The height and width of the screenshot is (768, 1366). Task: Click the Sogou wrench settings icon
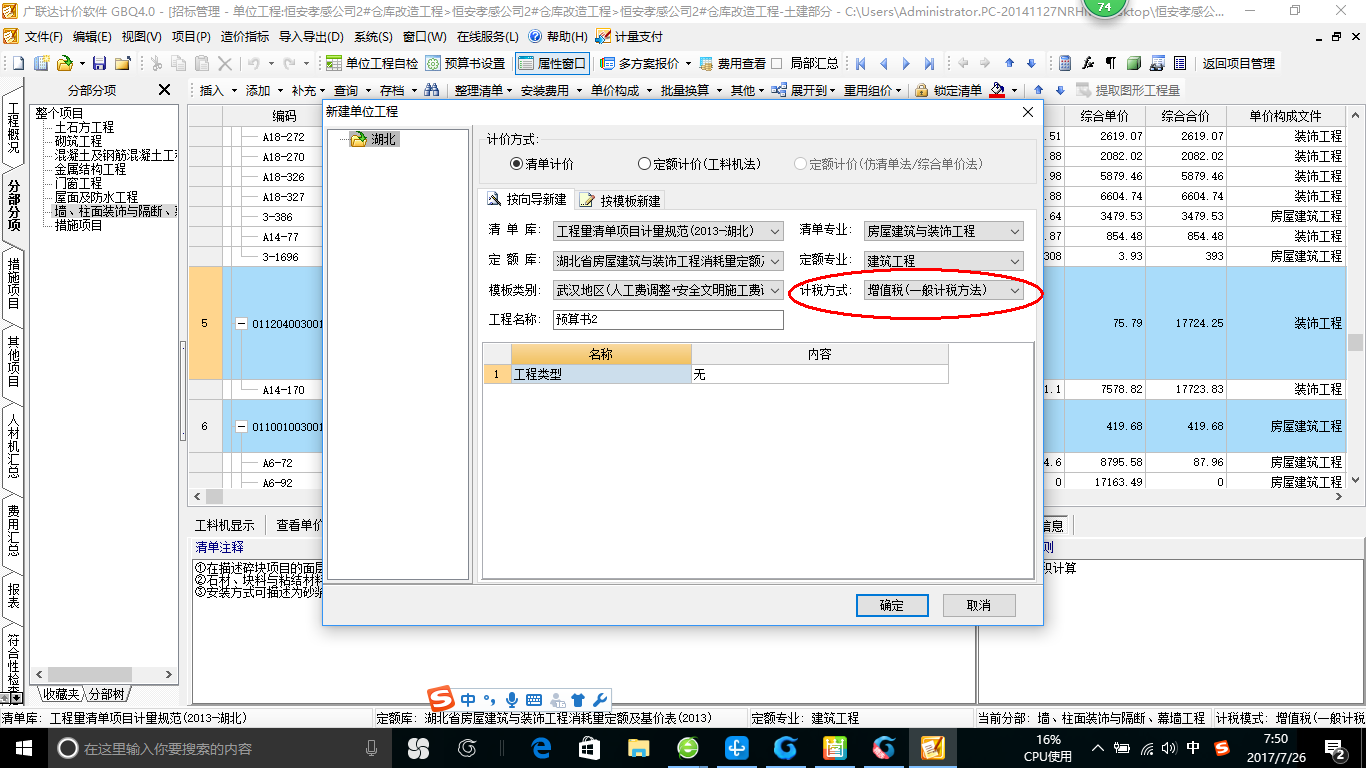point(600,699)
